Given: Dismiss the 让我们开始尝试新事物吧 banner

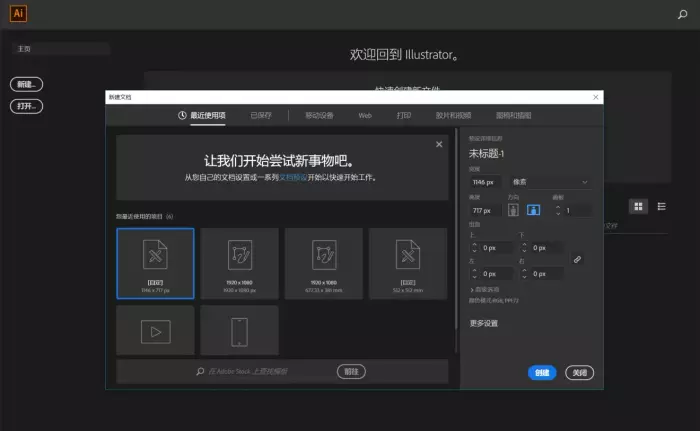Looking at the screenshot, I should coord(439,144).
